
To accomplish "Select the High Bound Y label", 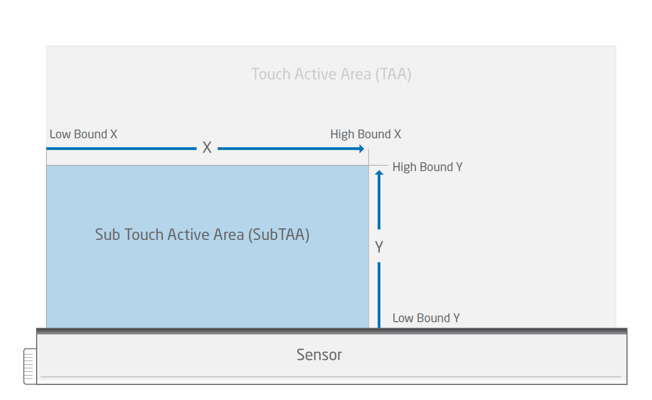I will (427, 167).
